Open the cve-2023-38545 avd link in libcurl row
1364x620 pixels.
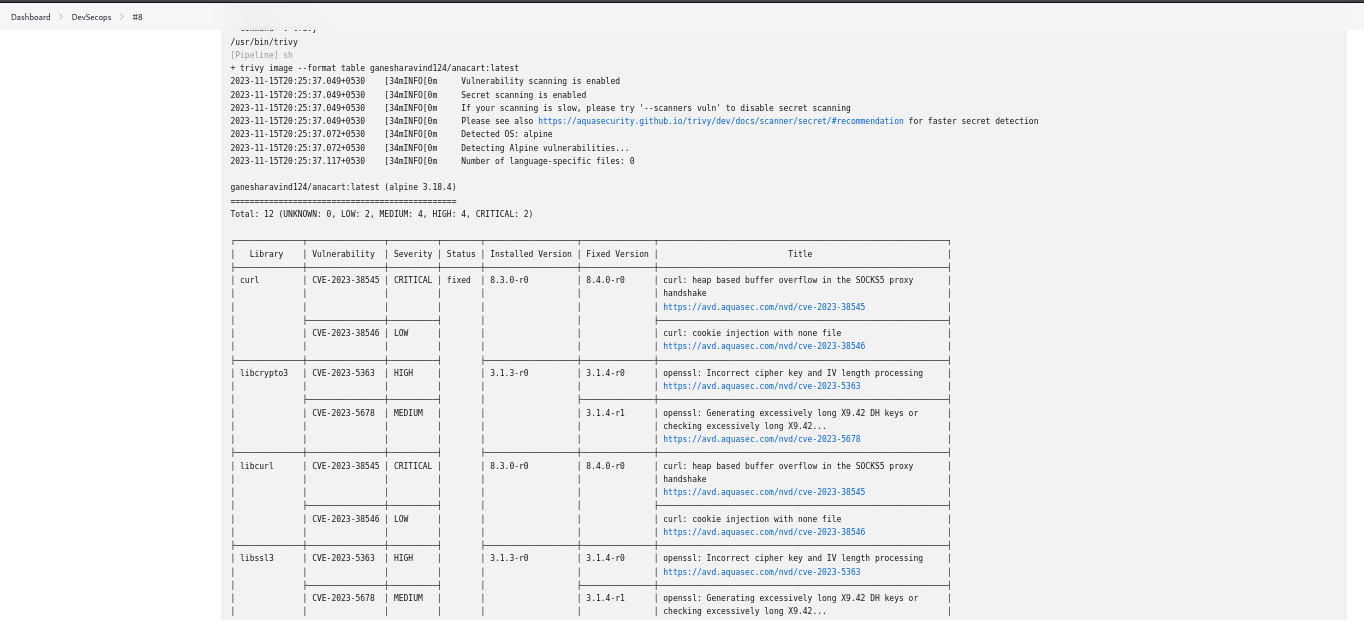coord(764,492)
